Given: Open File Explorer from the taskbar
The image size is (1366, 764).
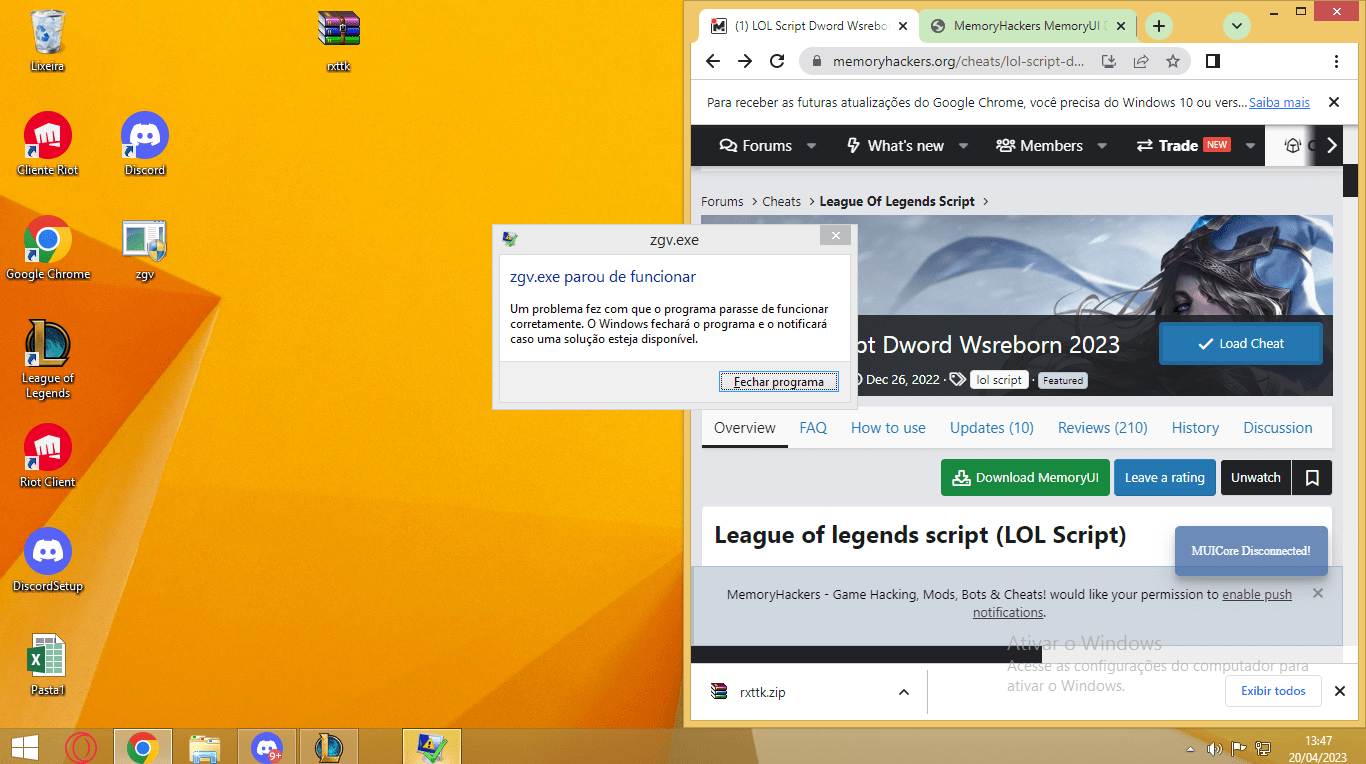Looking at the screenshot, I should coord(205,747).
